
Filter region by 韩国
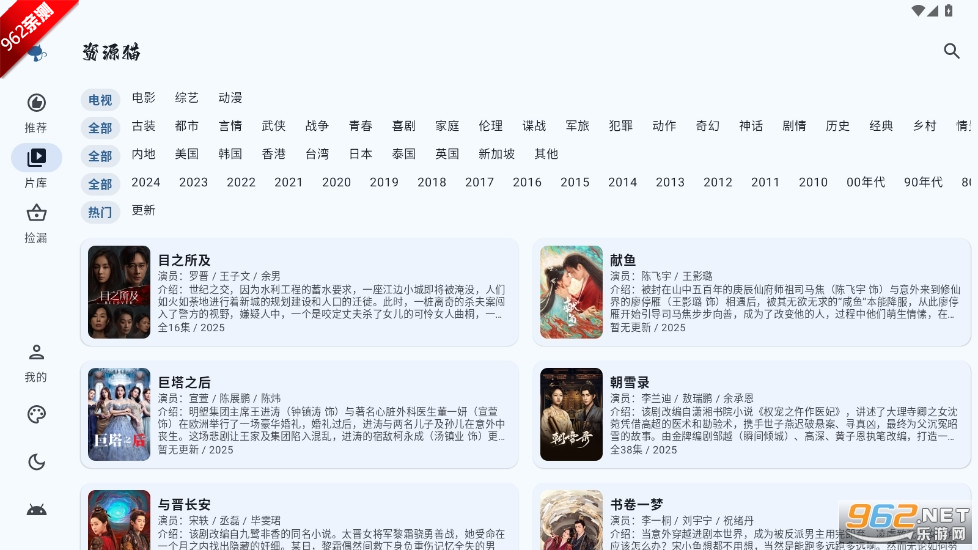[230, 154]
